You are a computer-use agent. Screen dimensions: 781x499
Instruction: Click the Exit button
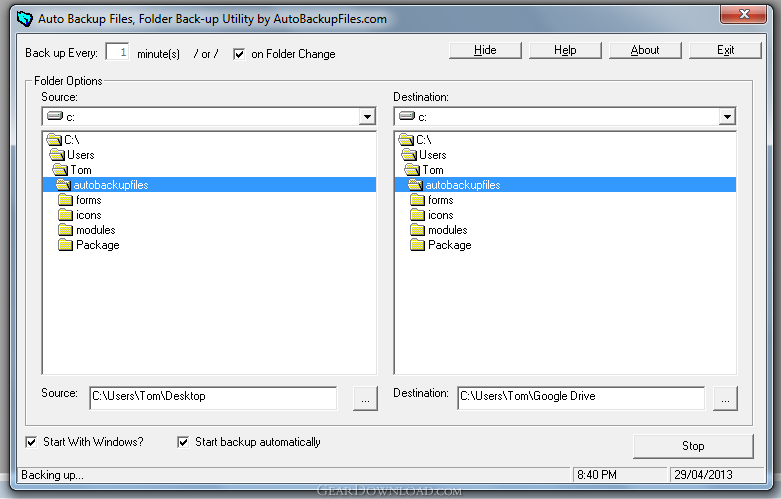click(x=725, y=50)
